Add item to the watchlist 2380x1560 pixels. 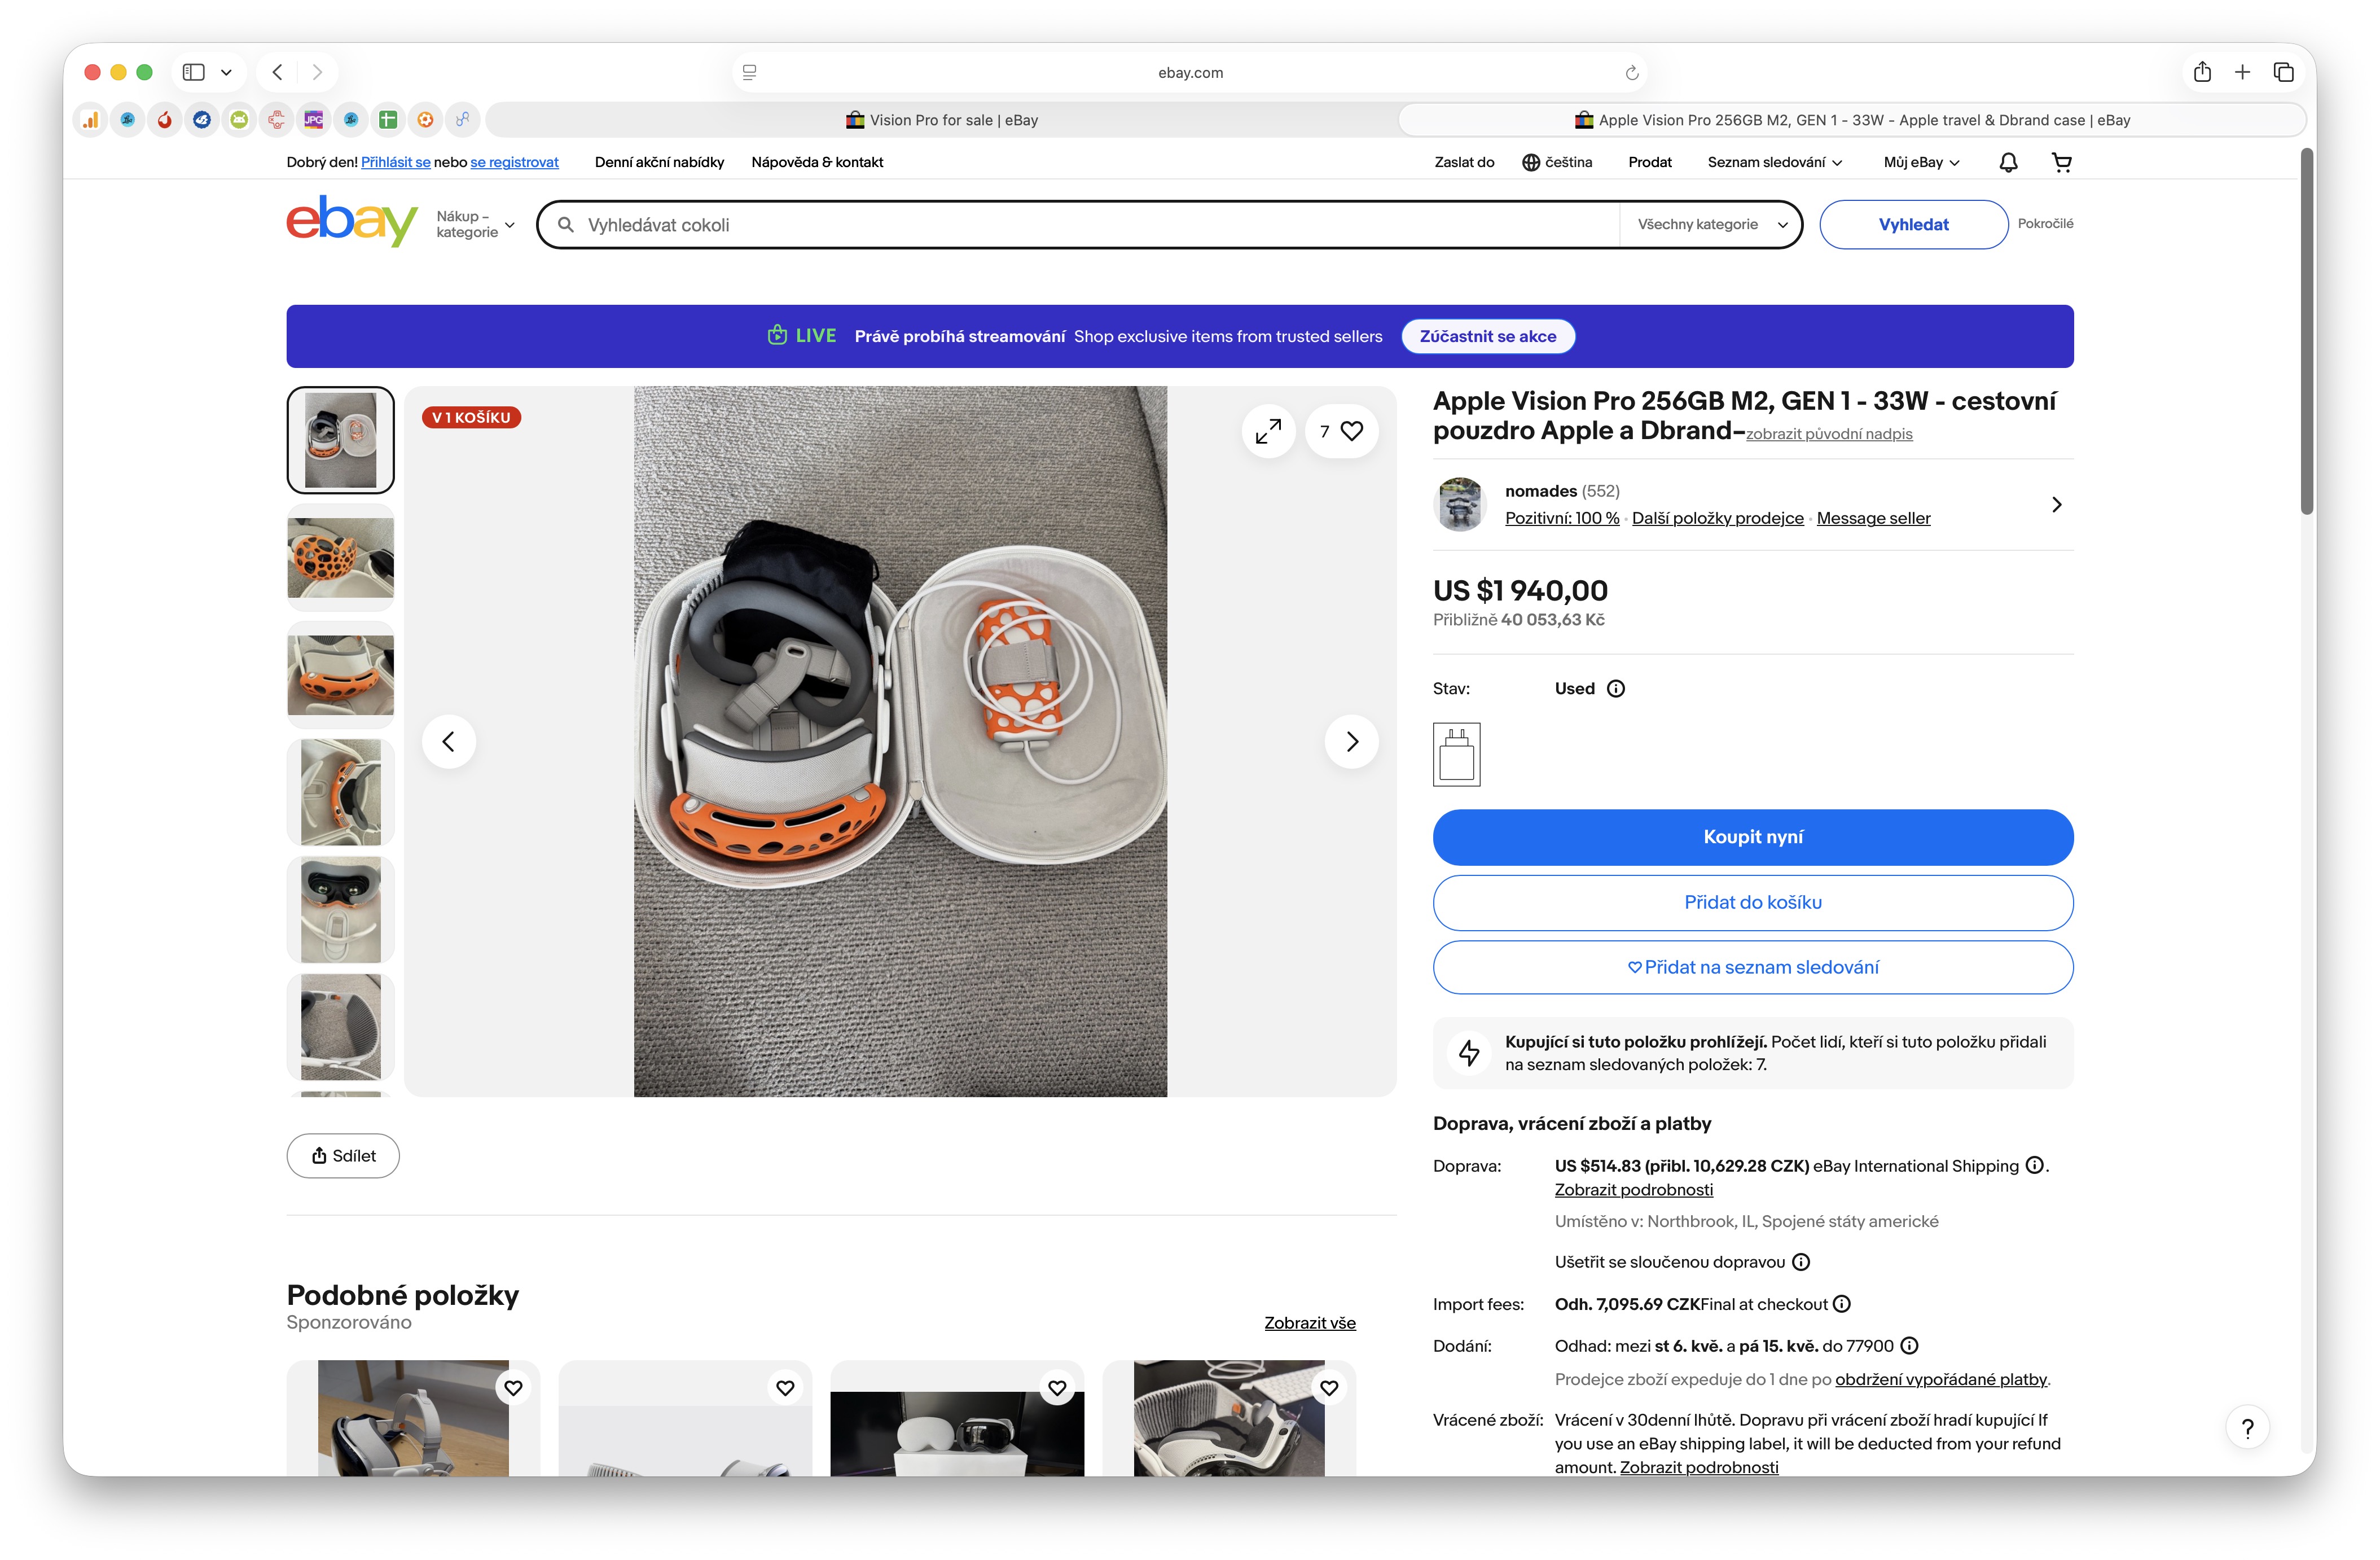point(1752,967)
